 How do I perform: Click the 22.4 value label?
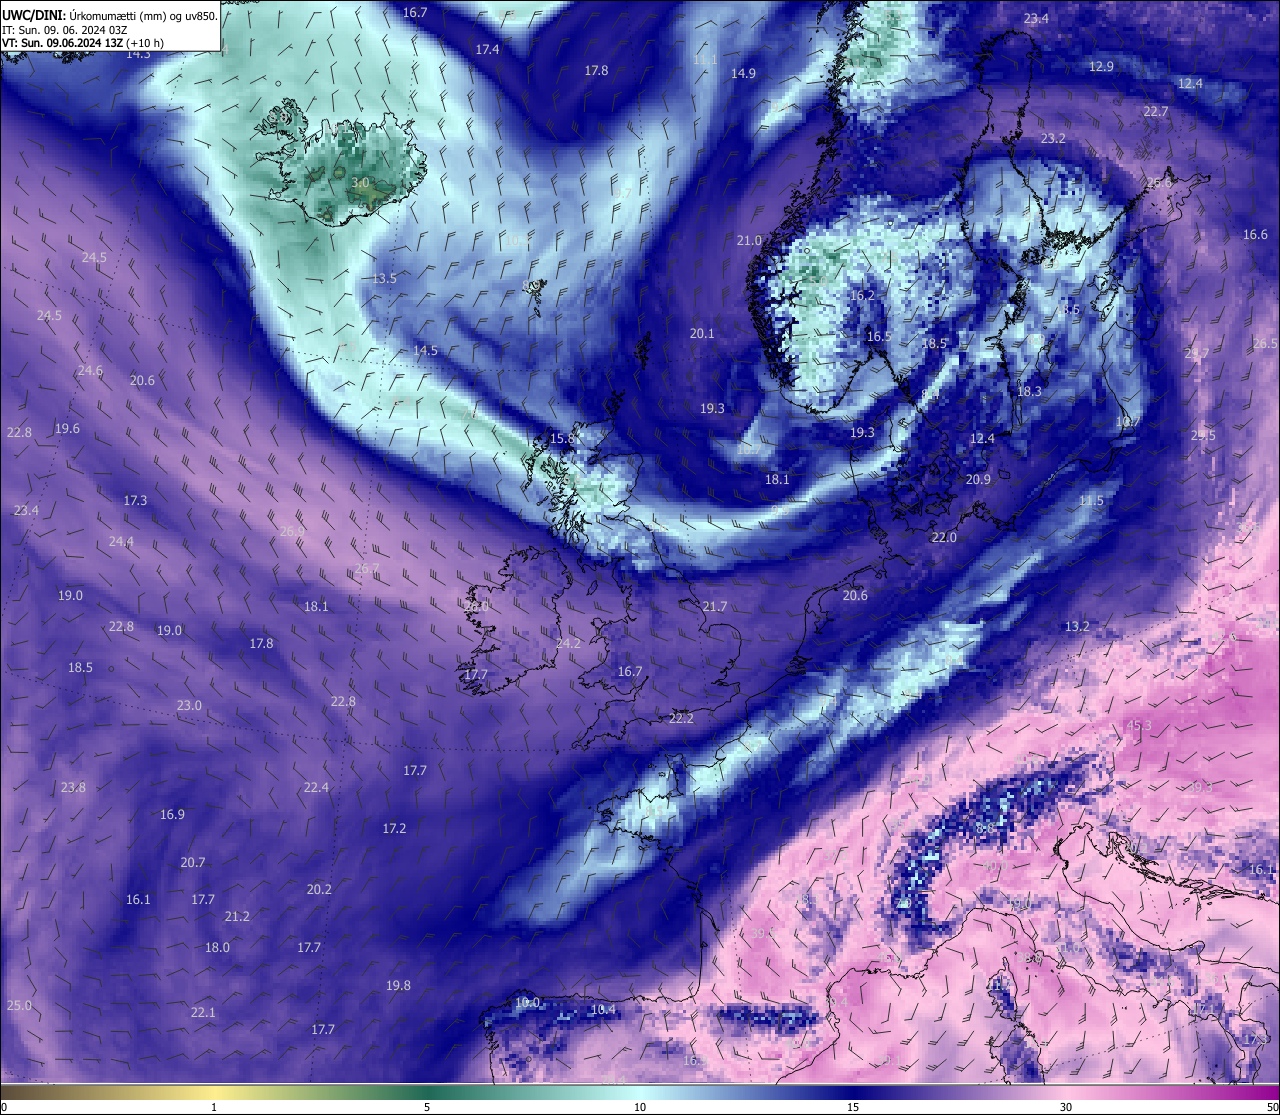pos(316,787)
